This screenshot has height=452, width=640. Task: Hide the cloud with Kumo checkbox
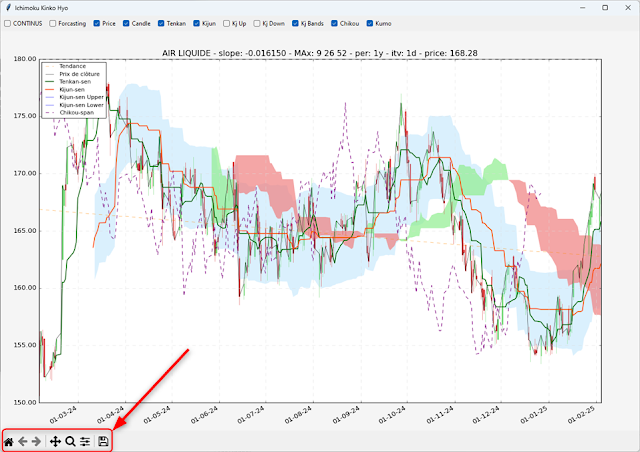tap(371, 22)
